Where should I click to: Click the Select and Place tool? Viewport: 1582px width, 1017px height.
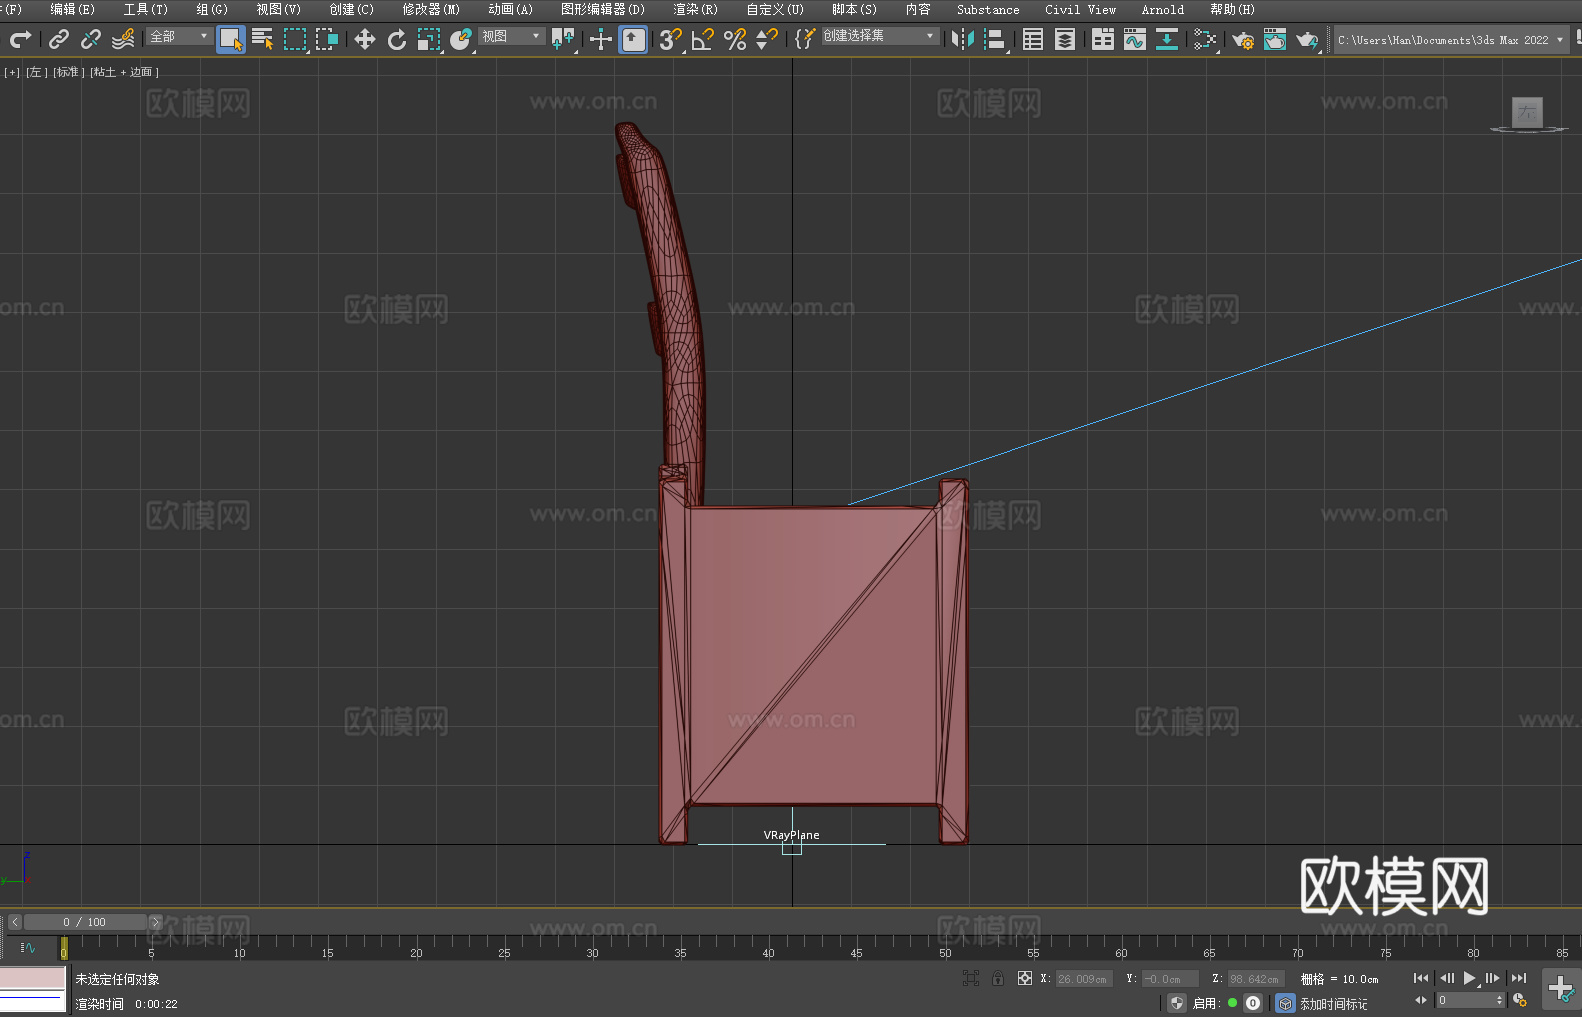461,39
